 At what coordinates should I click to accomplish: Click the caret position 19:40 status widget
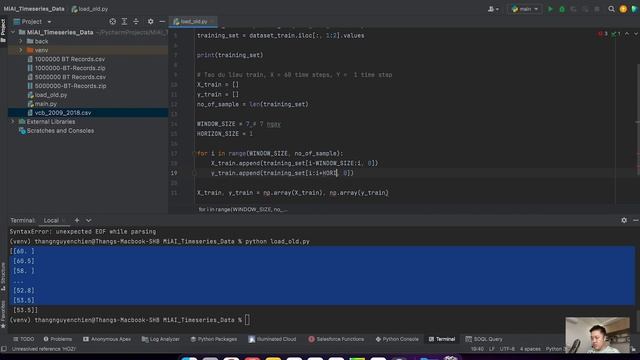click(x=477, y=349)
